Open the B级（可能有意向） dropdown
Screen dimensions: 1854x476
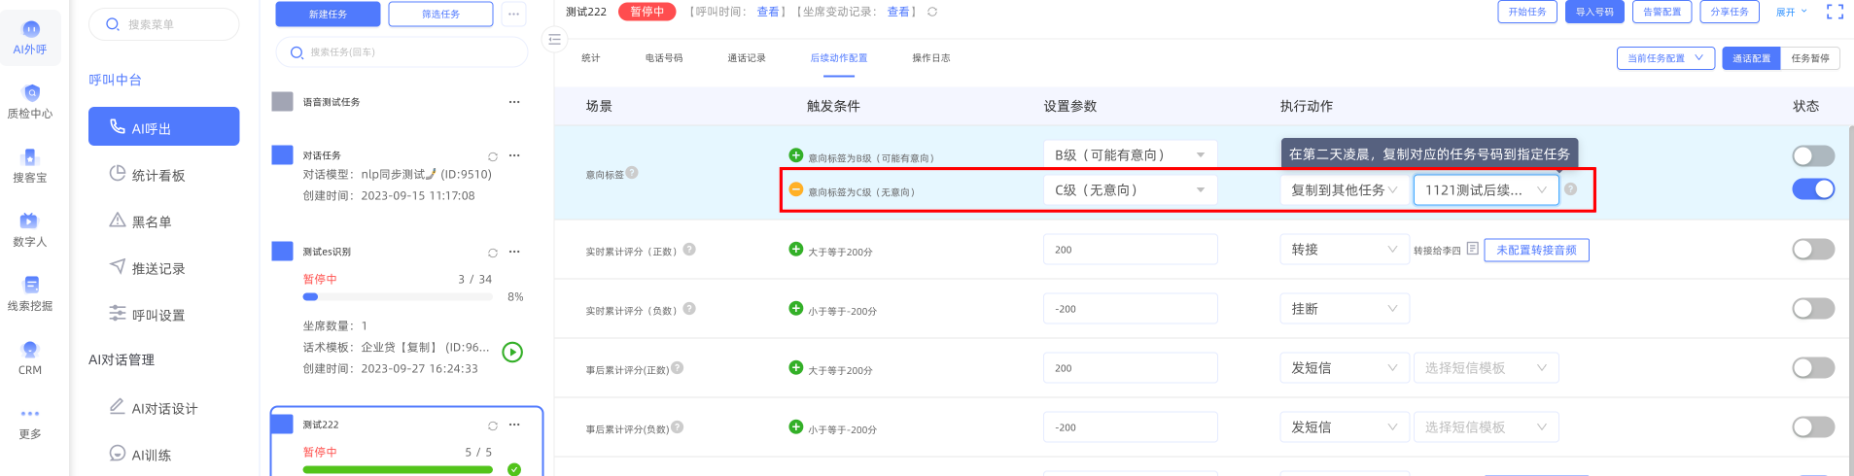(1129, 155)
